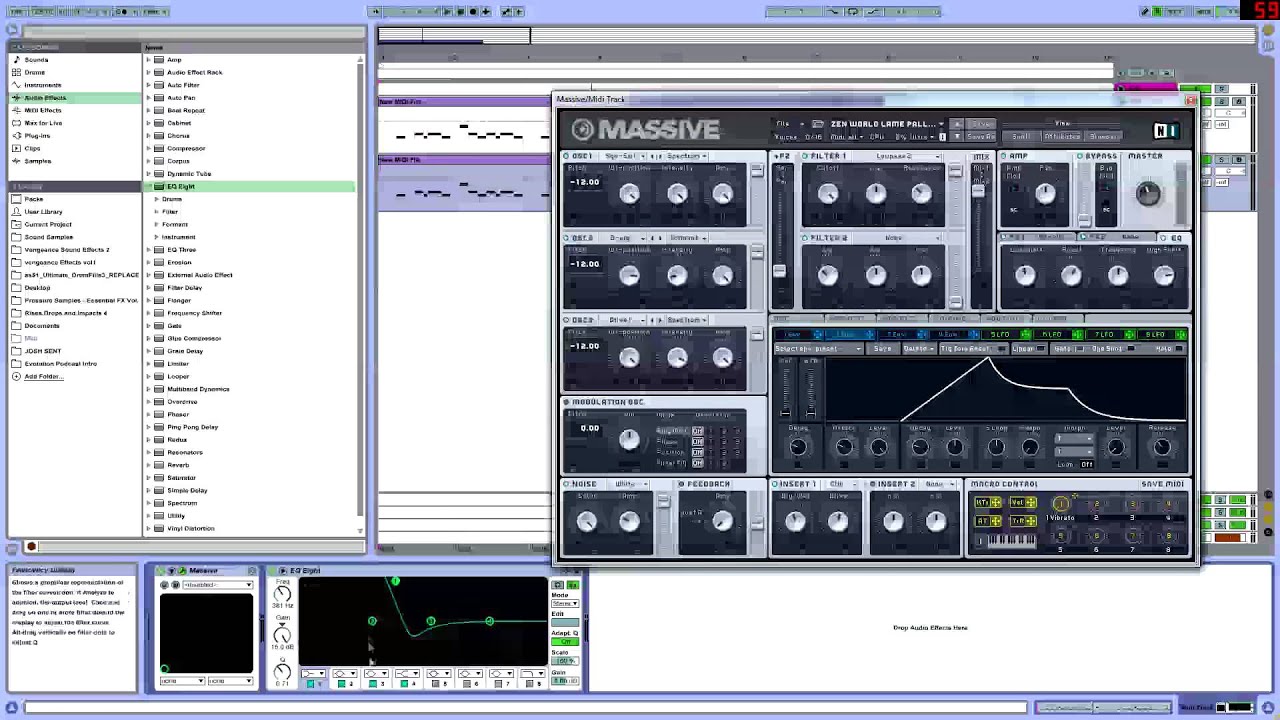Open envelope preset select dropdown in Massive
The width and height of the screenshot is (1280, 720).
[x=818, y=350]
